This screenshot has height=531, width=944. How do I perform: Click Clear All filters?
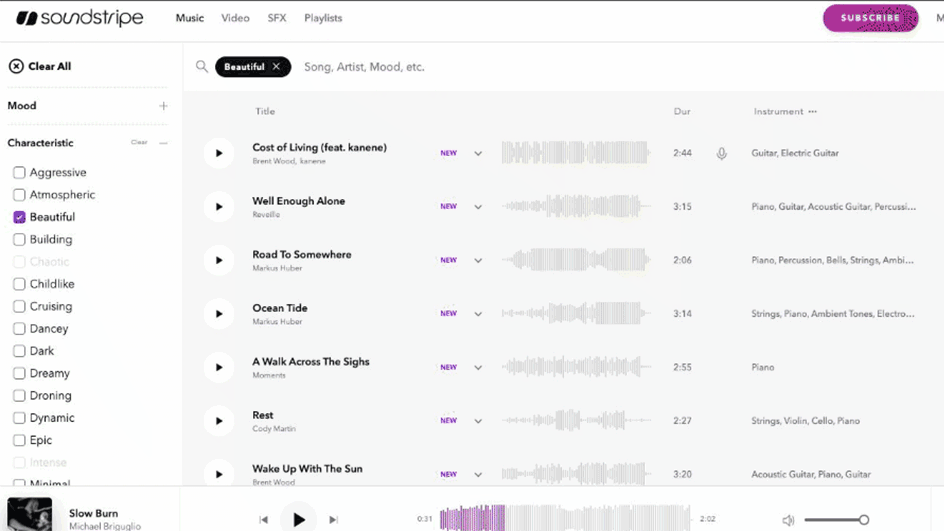click(x=40, y=66)
